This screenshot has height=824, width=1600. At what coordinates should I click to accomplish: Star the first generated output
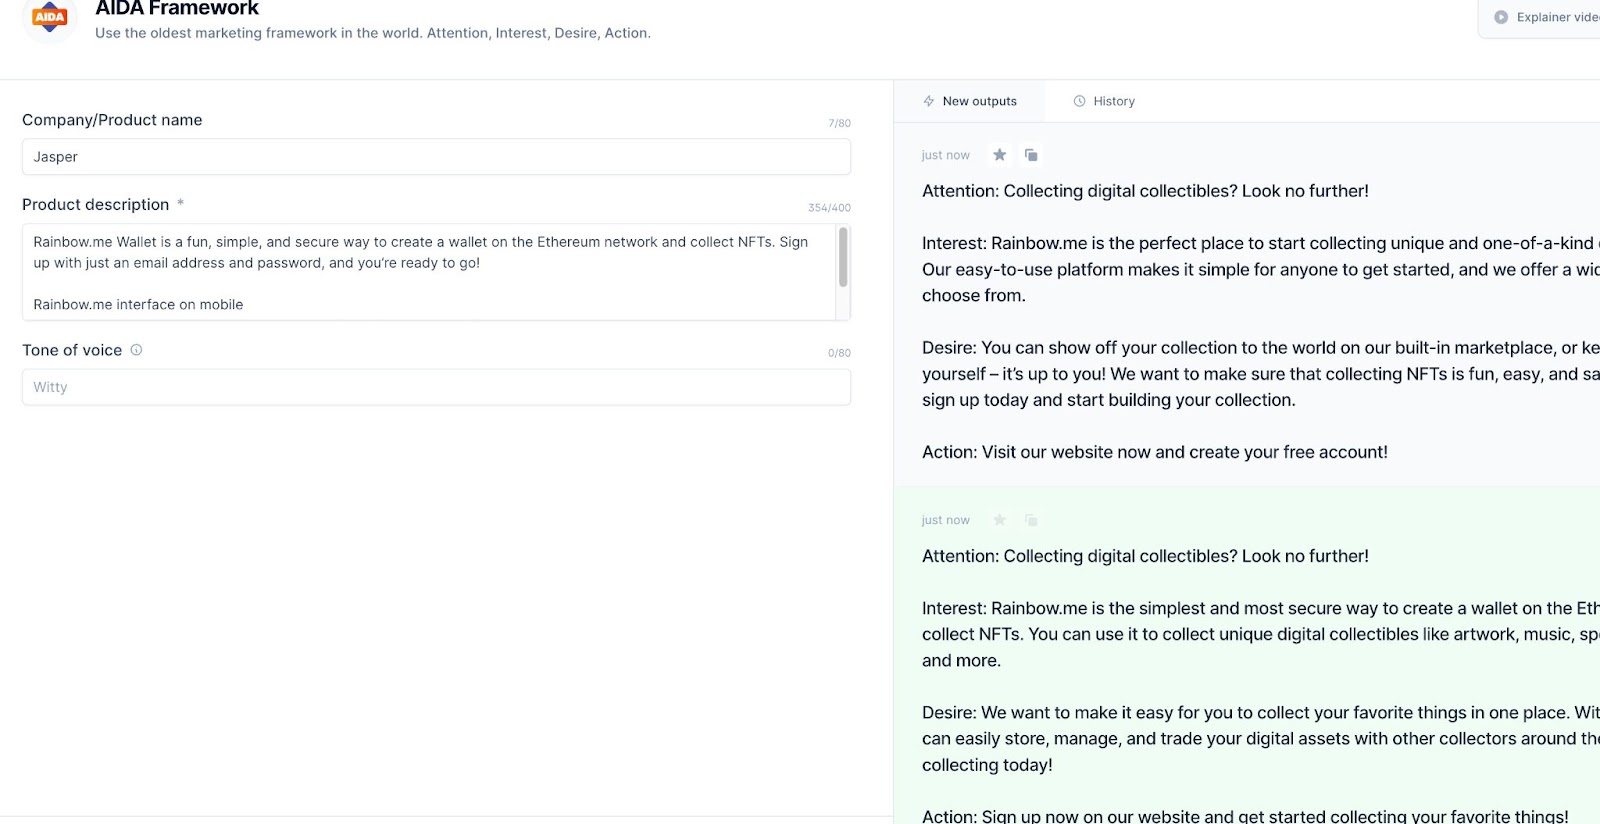[x=999, y=155]
